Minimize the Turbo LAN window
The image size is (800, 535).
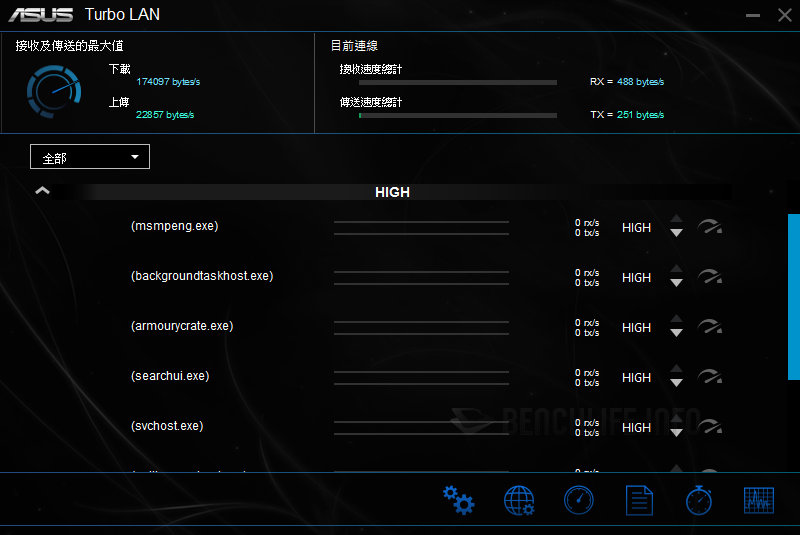coord(753,15)
